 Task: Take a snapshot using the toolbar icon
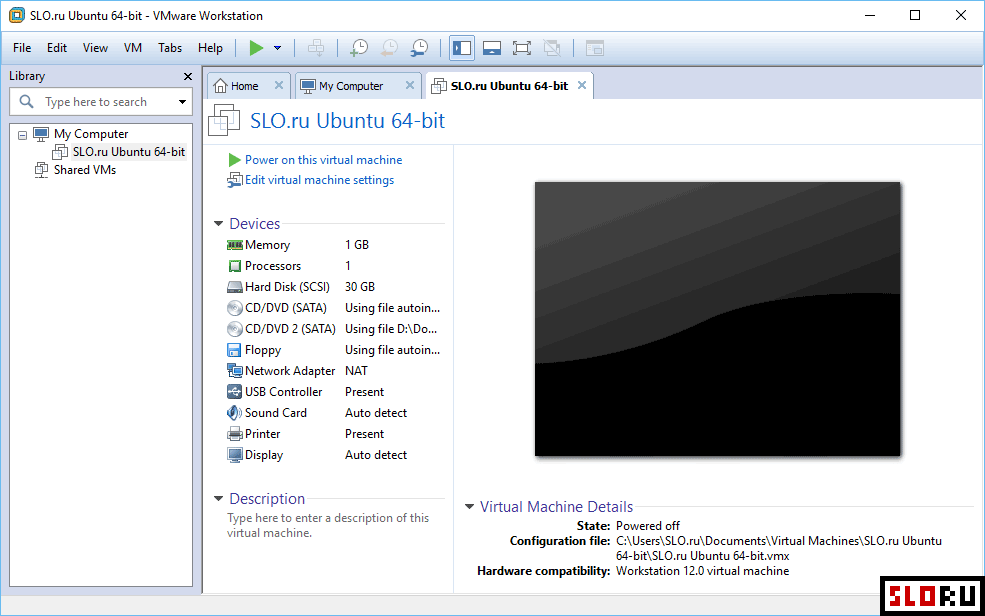tap(359, 48)
